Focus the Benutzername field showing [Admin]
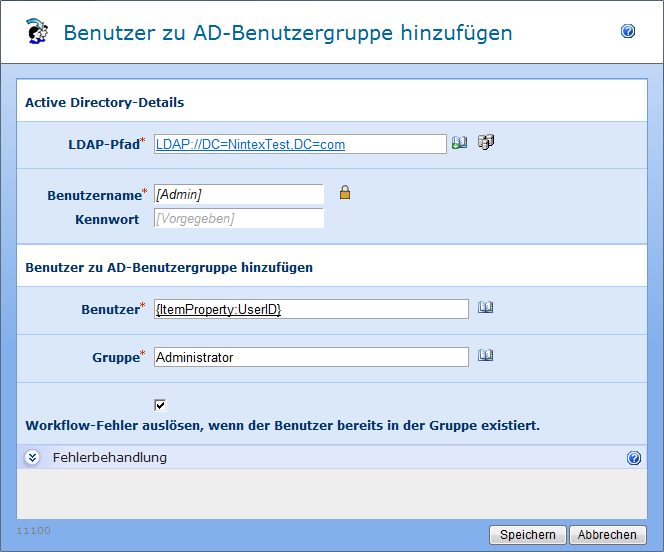Viewport: 664px width, 552px height. click(238, 194)
